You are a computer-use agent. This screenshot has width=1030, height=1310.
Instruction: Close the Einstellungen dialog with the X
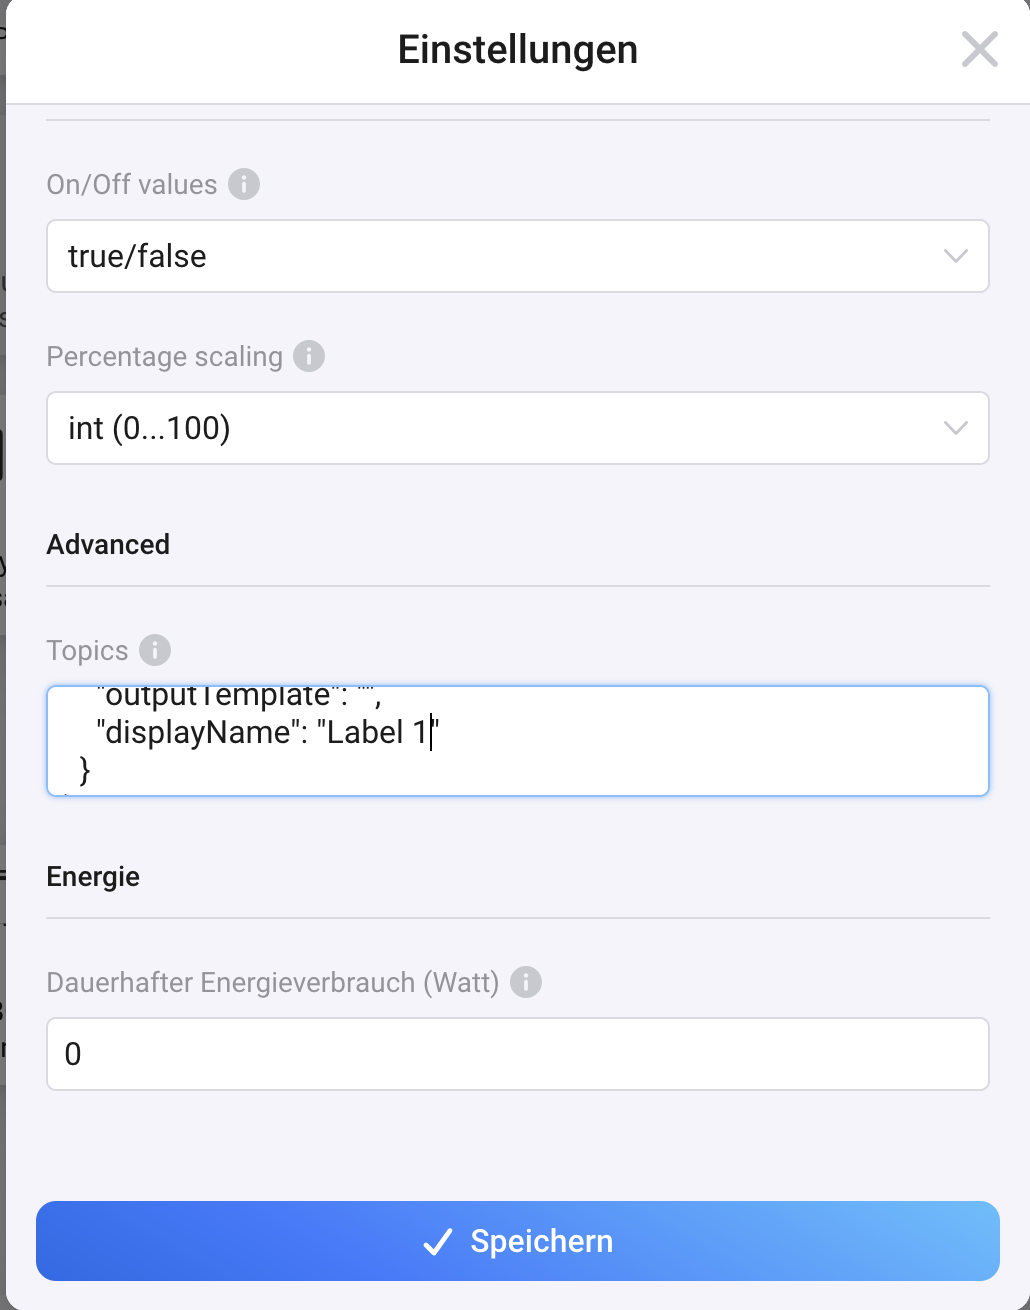pos(979,49)
